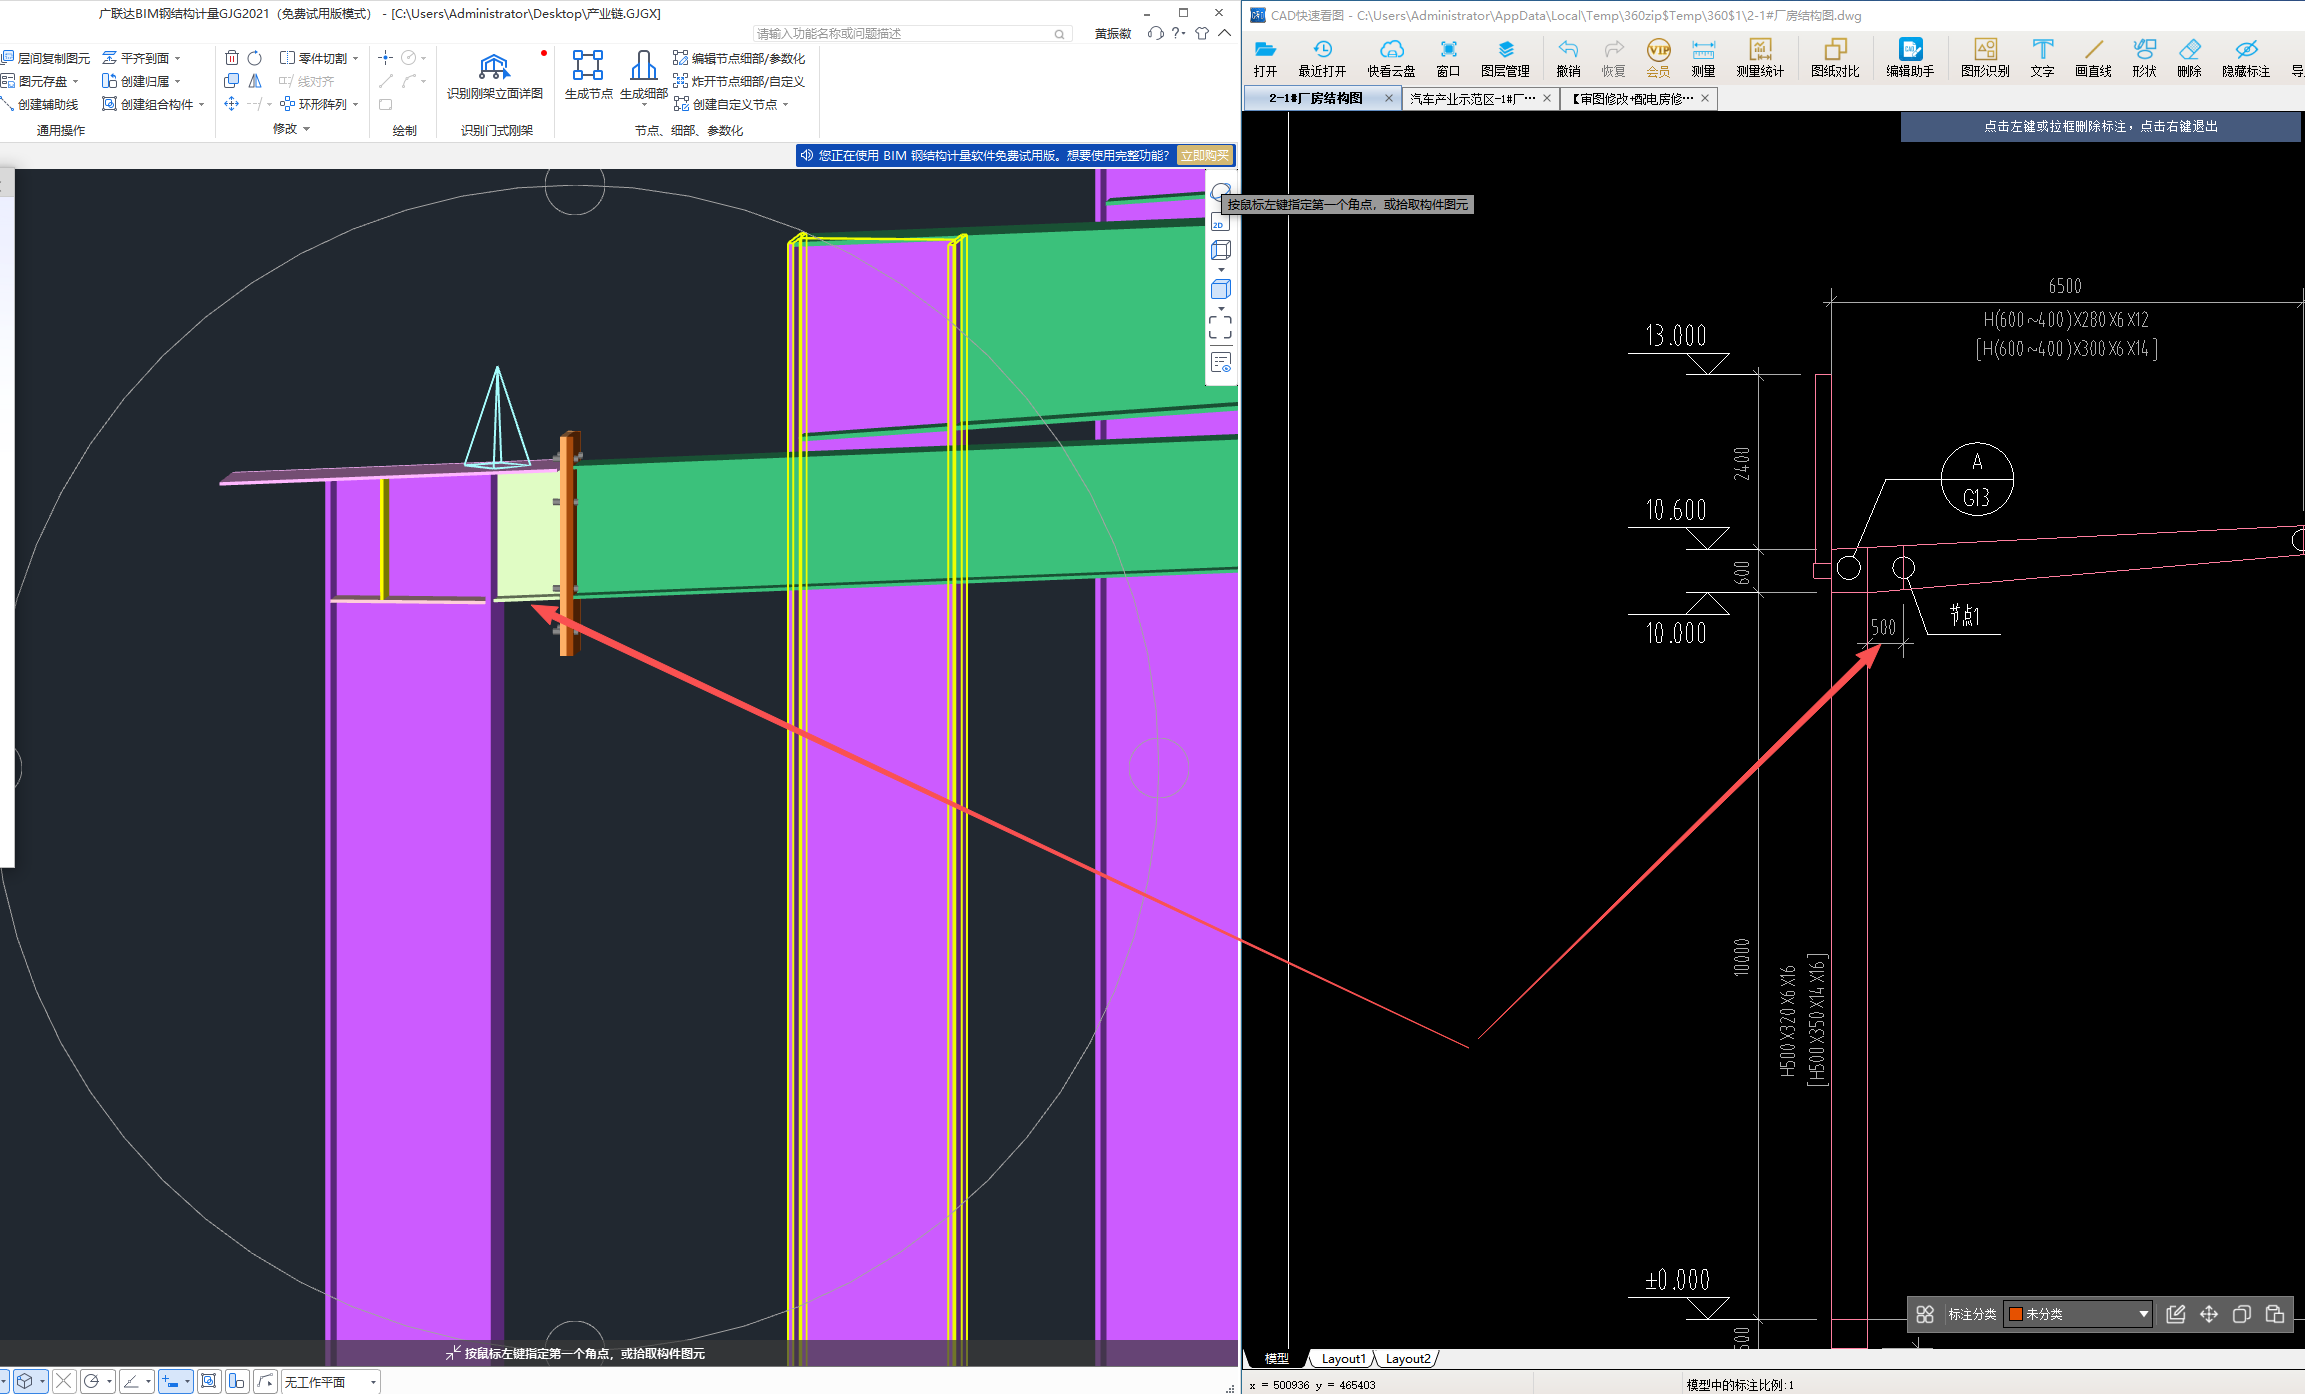Click the 识别刚架立面详图 tool icon
Screen dimensions: 2305x1394
pyautogui.click(x=494, y=68)
